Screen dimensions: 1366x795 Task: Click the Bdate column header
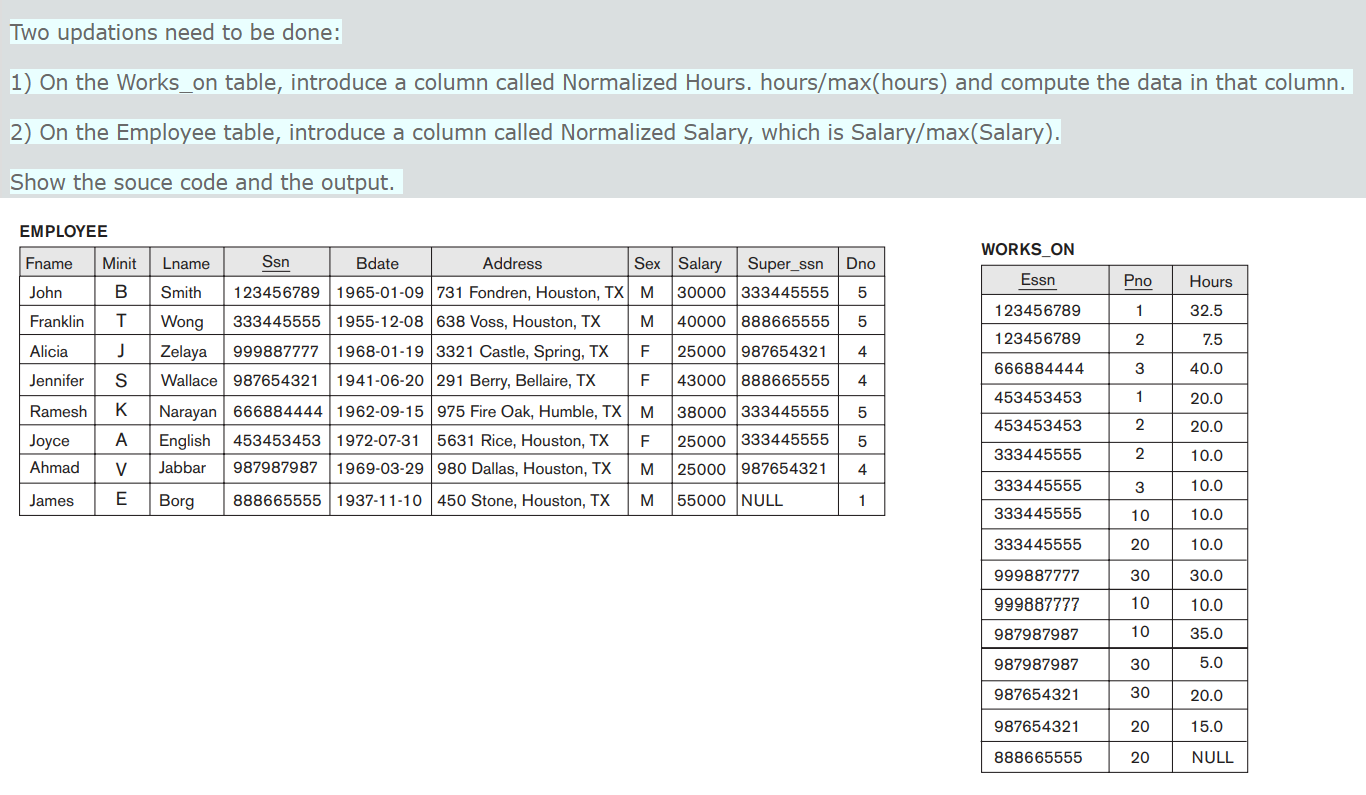pos(379,262)
